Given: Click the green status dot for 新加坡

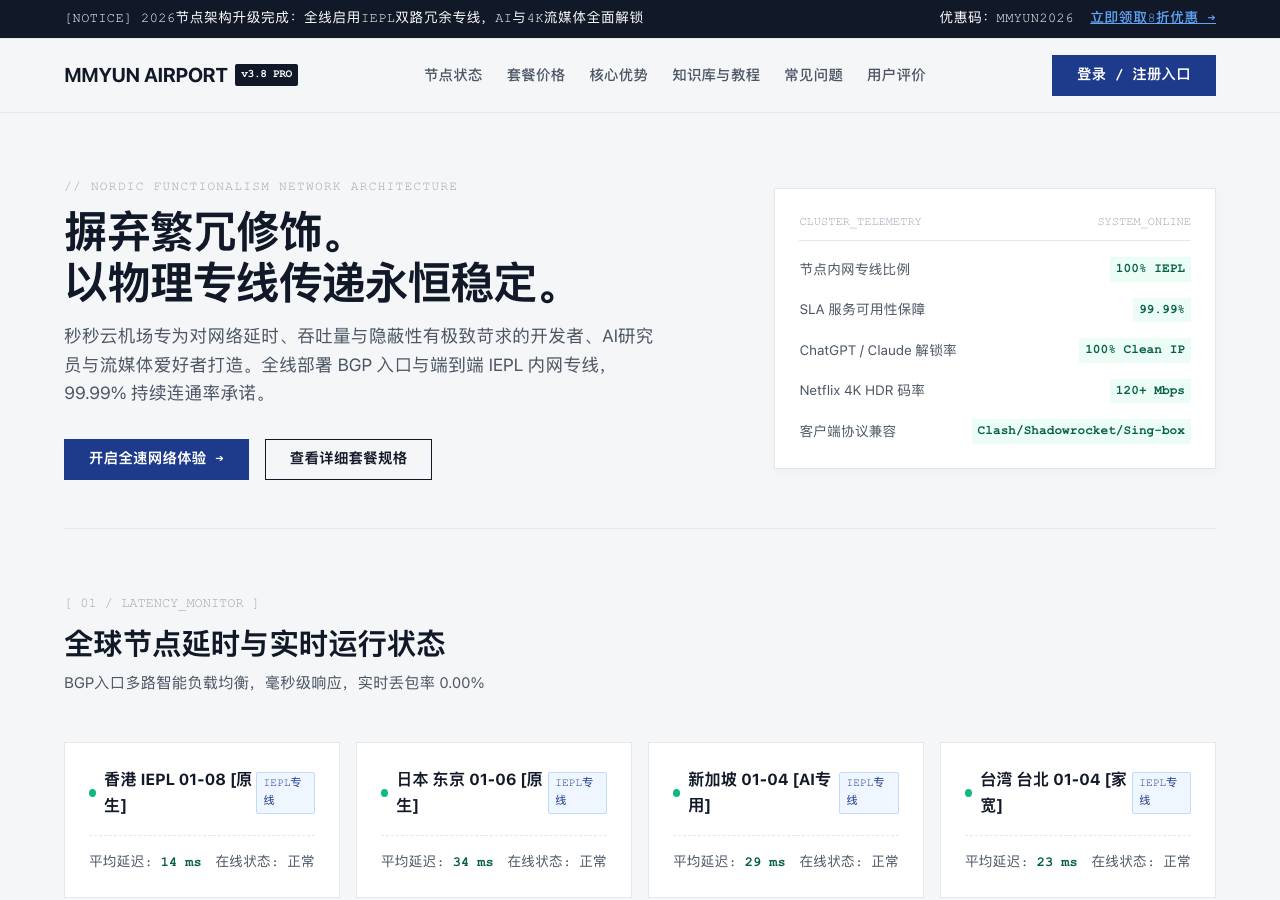Looking at the screenshot, I should pos(677,793).
